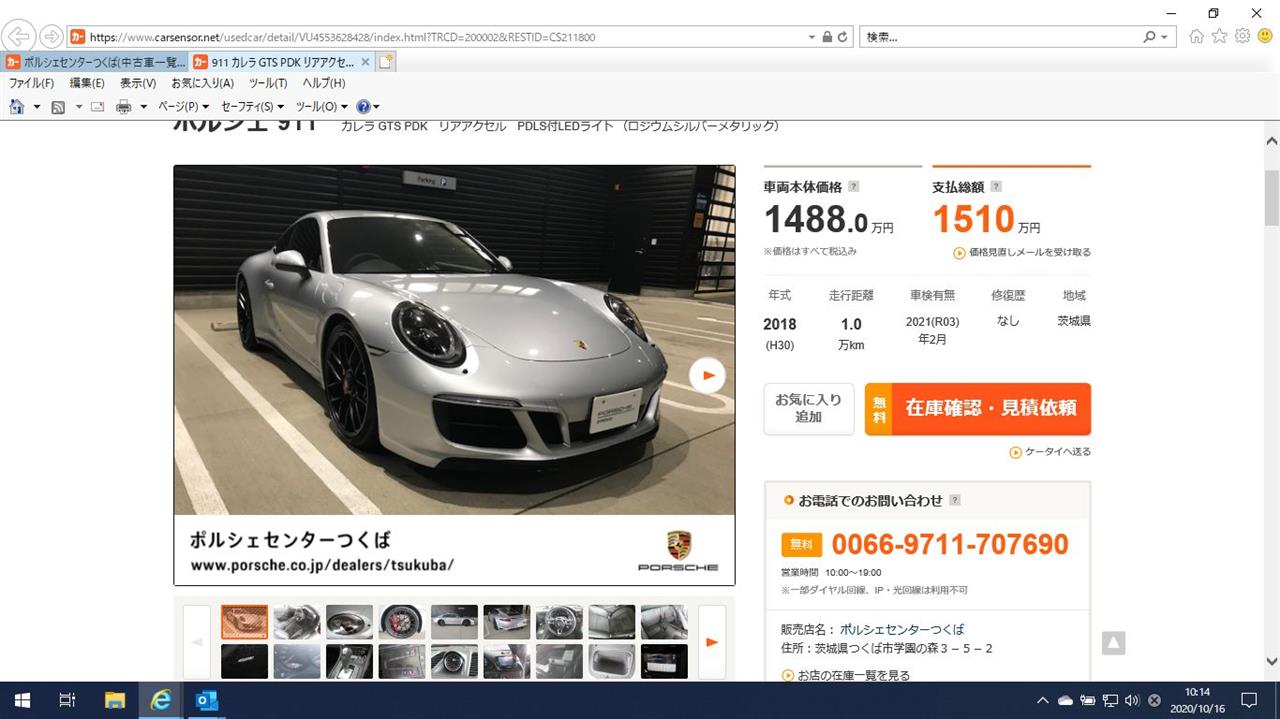Open the volume control in system tray

pos(1132,700)
